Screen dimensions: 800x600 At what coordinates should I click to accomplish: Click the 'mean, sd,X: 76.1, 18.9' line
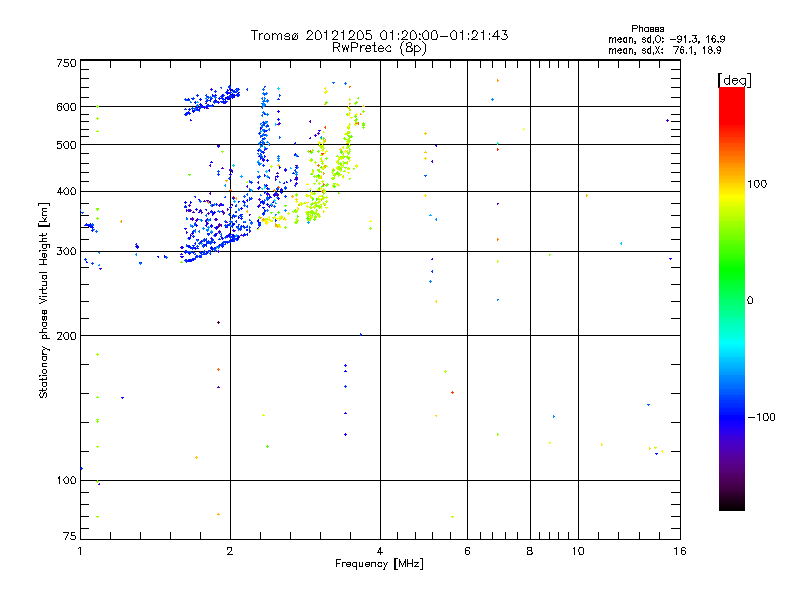(x=664, y=51)
